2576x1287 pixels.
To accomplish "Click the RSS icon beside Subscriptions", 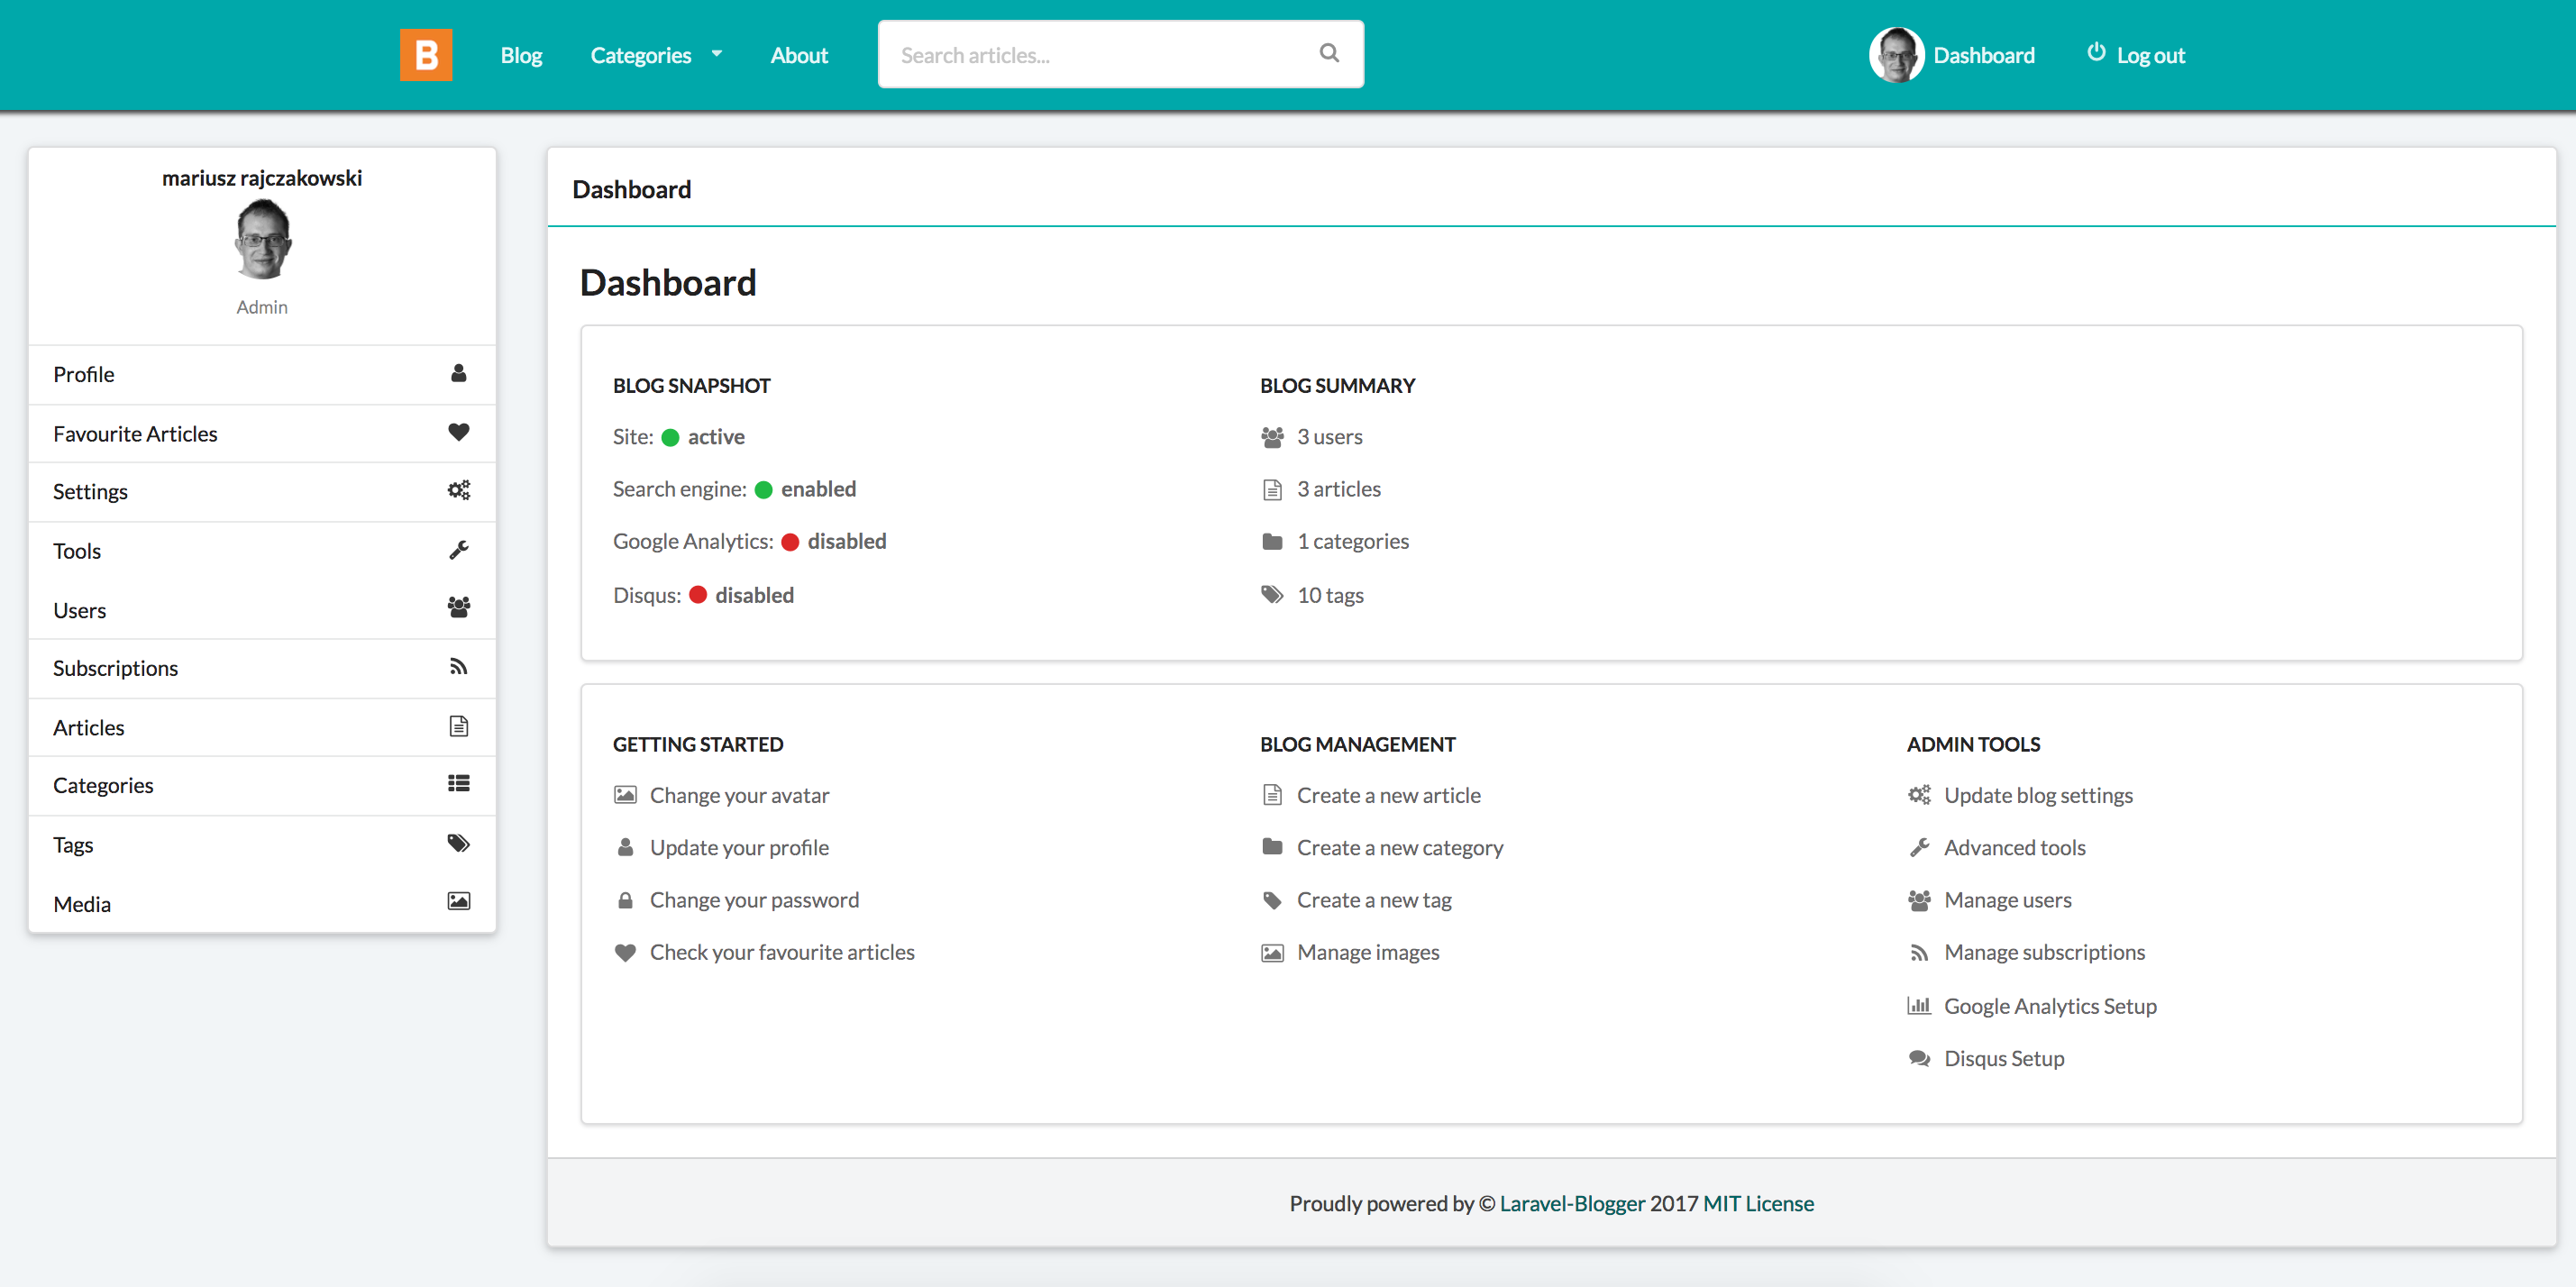I will 459,666.
